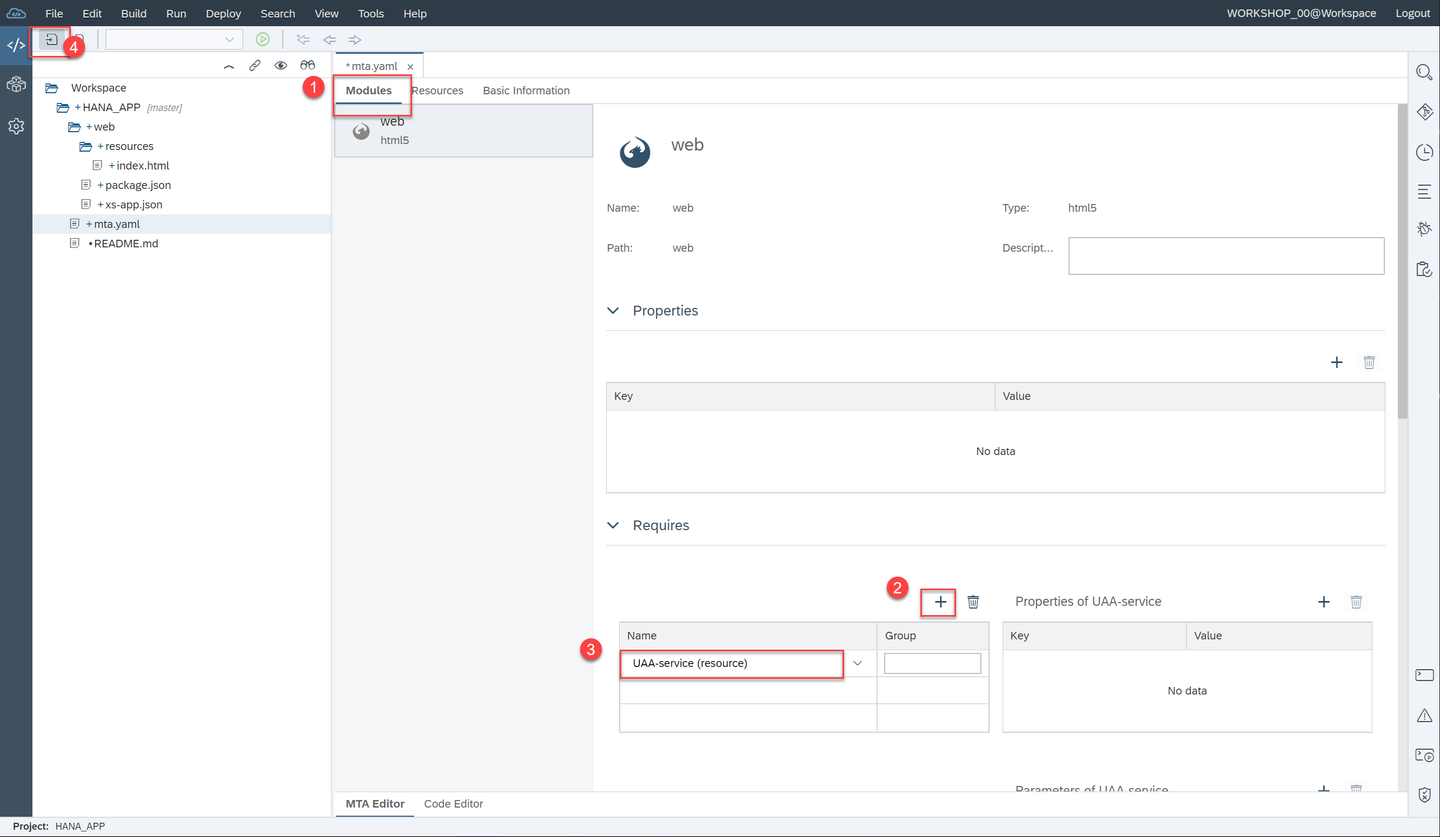The image size is (1440, 837).
Task: Open the Development perspective in left sidebar
Action: tap(16, 45)
